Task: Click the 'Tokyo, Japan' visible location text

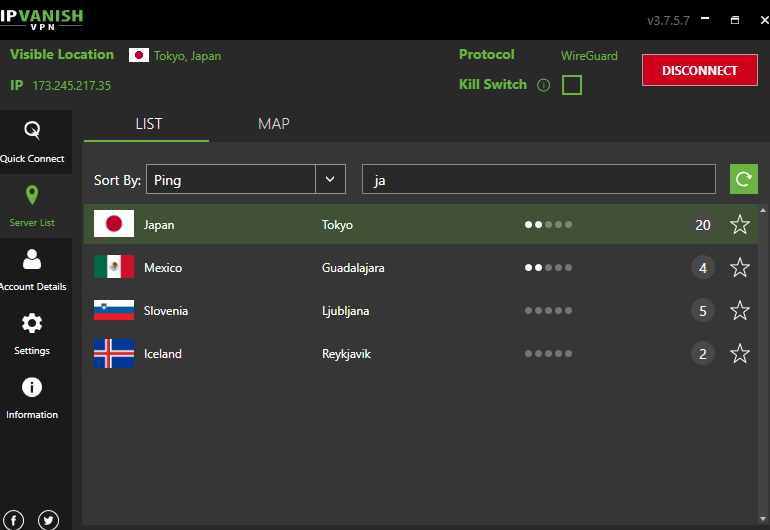Action: 187,56
